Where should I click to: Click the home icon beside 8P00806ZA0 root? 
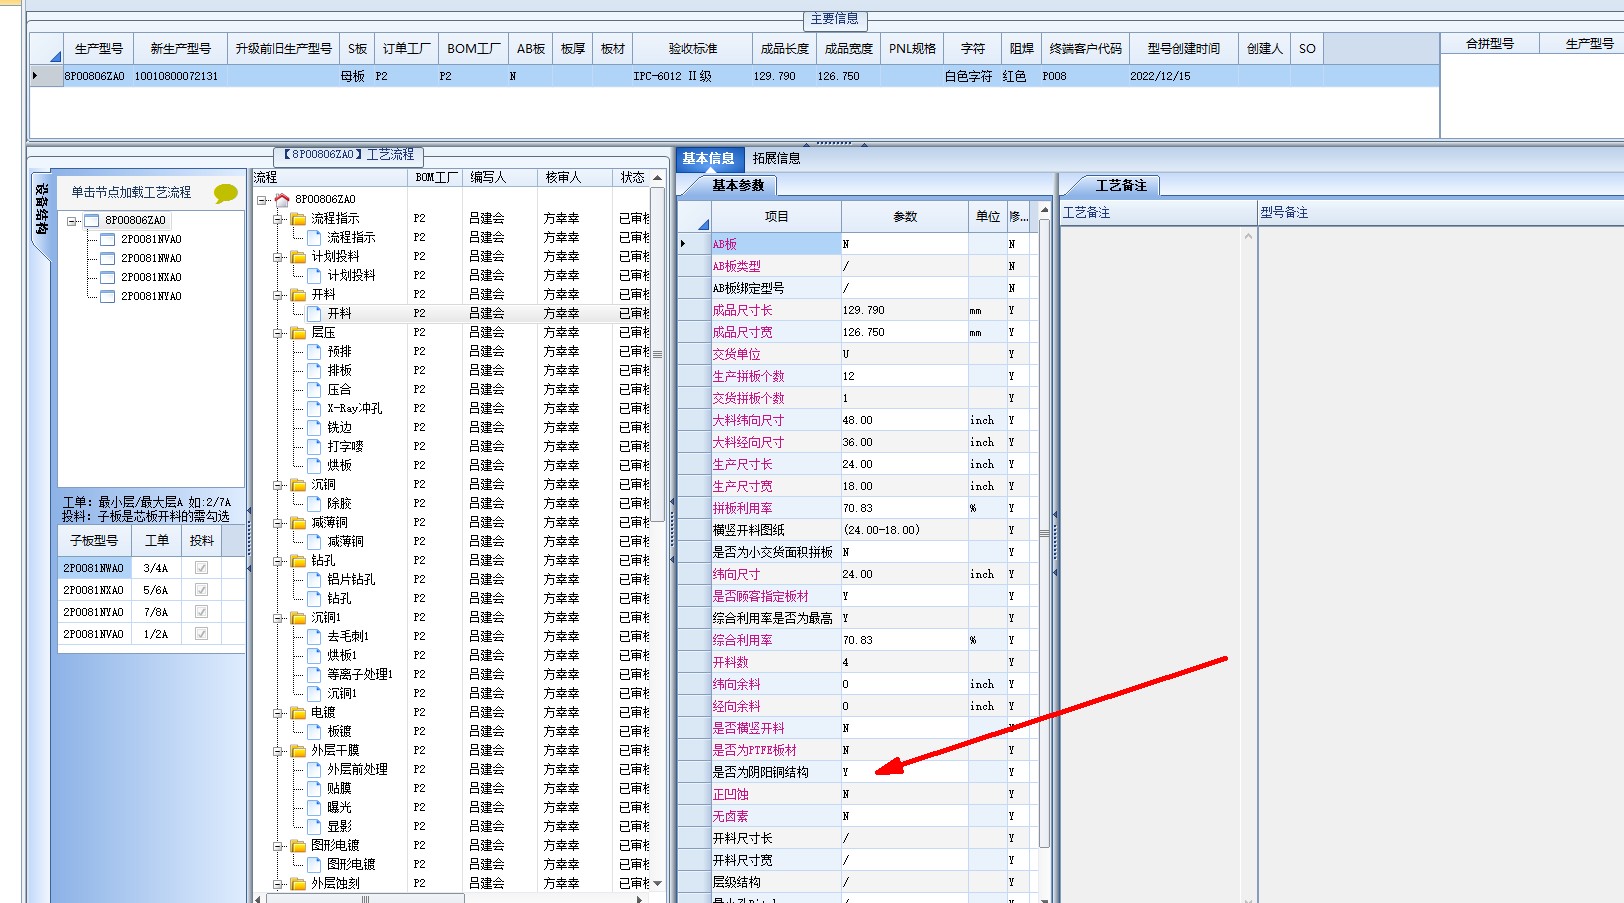(x=282, y=199)
